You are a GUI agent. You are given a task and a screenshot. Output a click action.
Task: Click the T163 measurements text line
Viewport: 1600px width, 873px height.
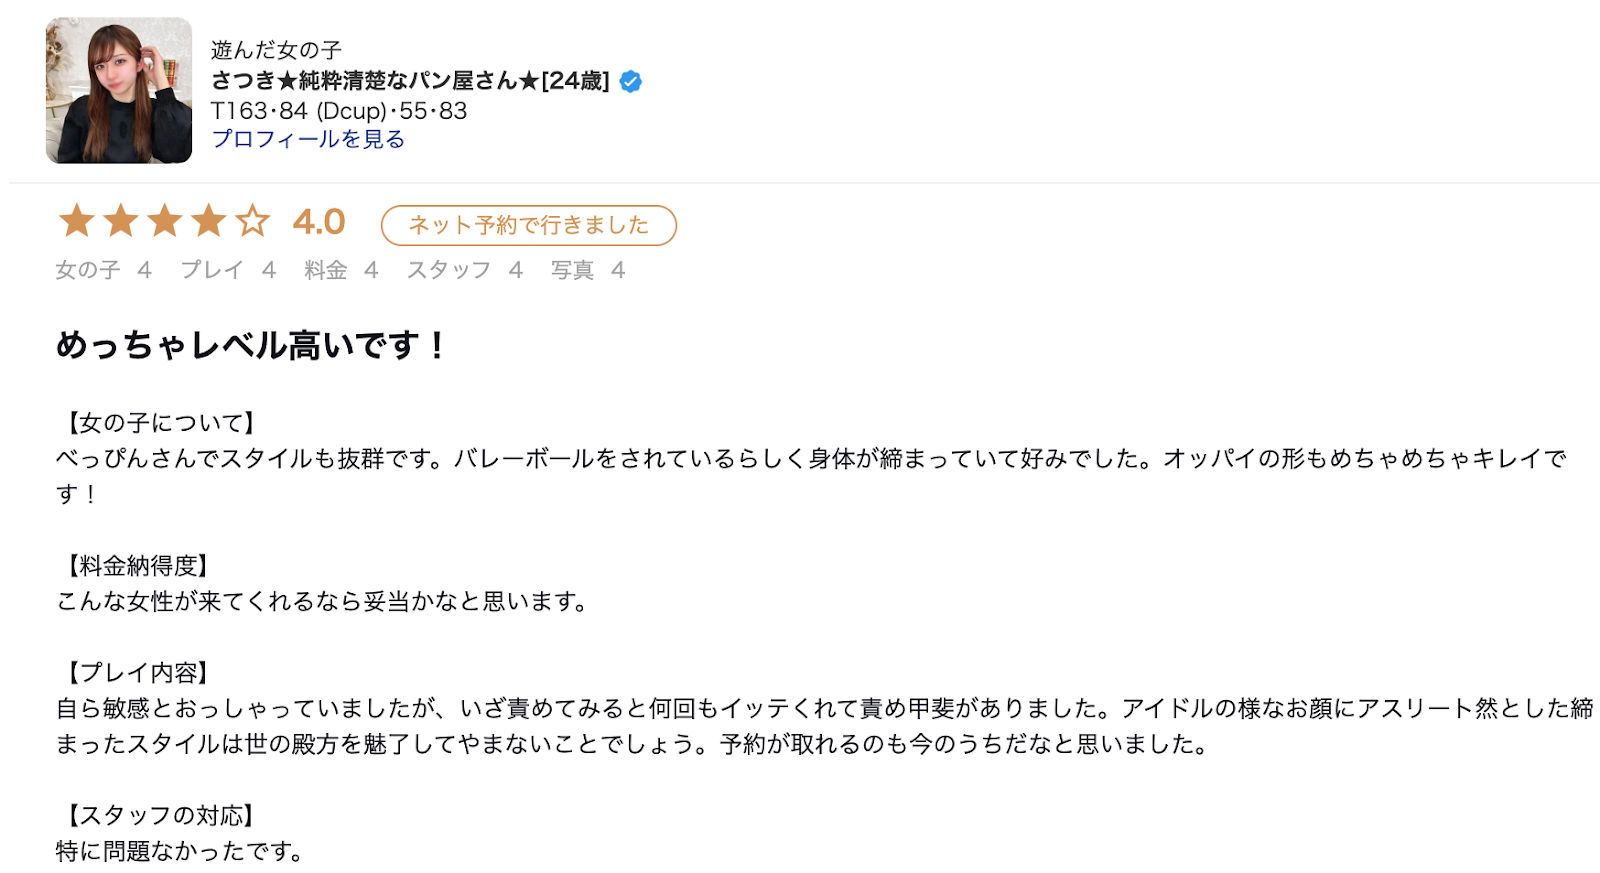click(x=339, y=111)
